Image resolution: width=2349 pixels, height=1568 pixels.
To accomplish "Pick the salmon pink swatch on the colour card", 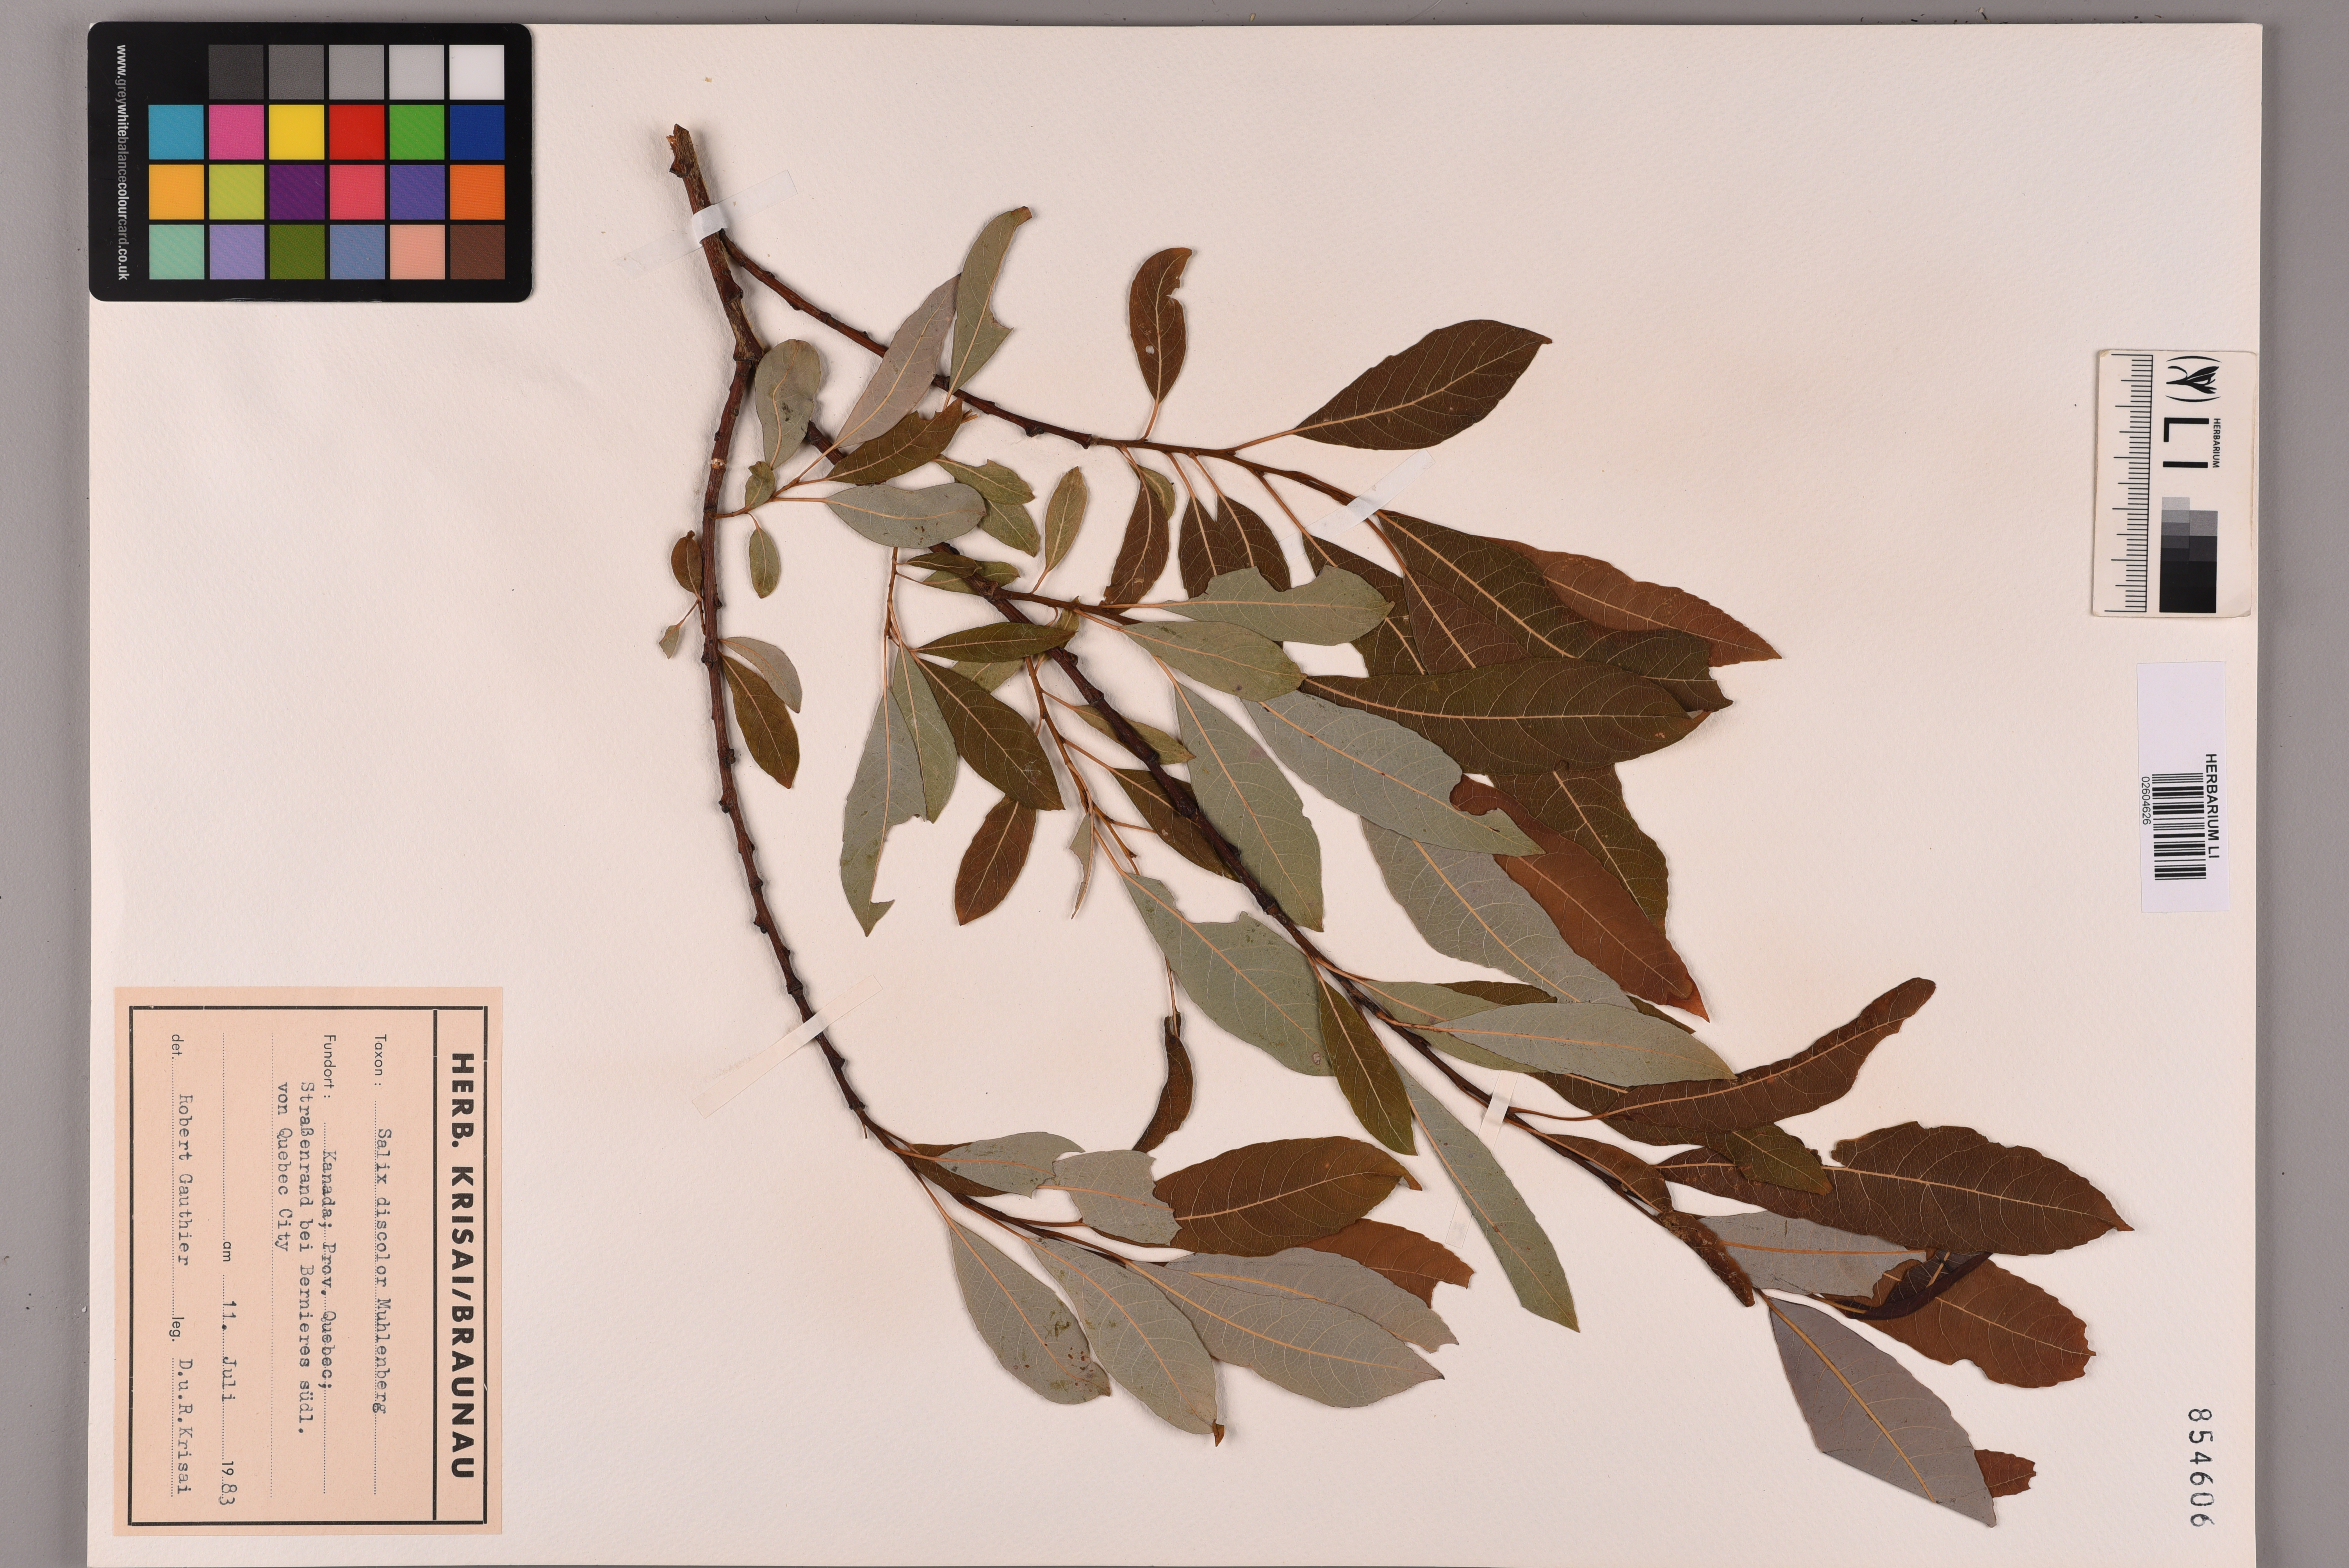I will pos(417,251).
